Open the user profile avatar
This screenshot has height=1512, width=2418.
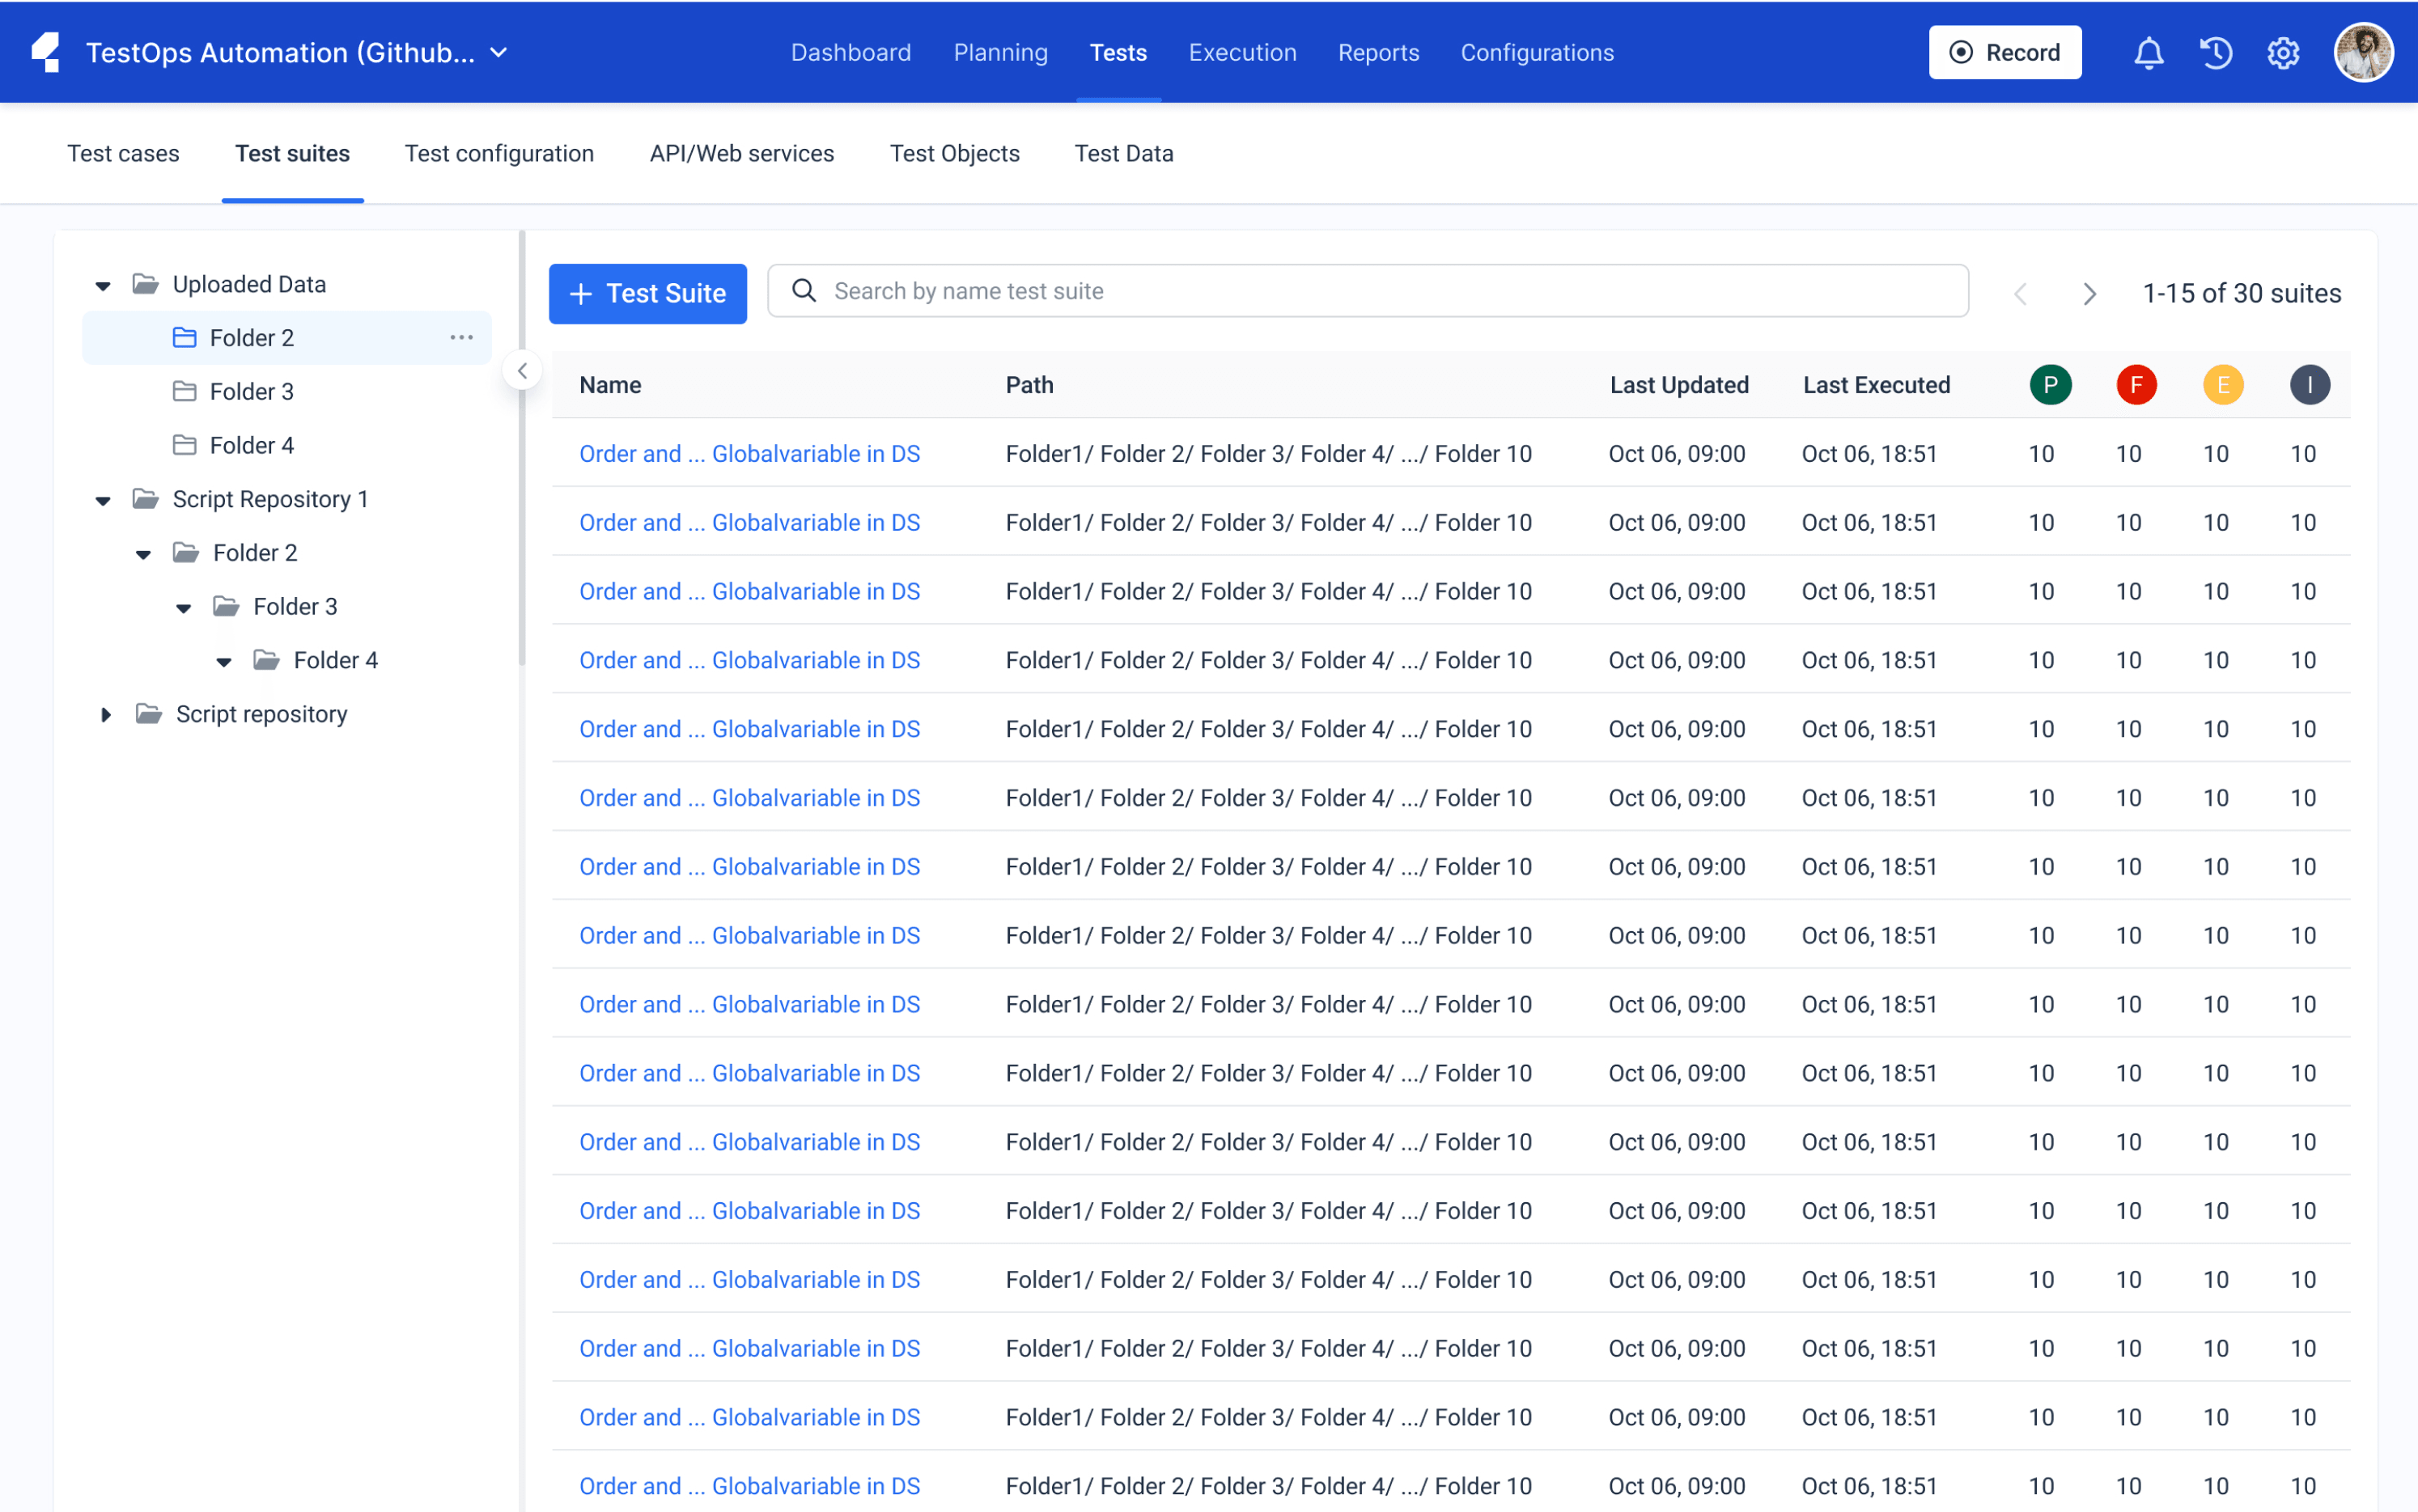pyautogui.click(x=2363, y=52)
